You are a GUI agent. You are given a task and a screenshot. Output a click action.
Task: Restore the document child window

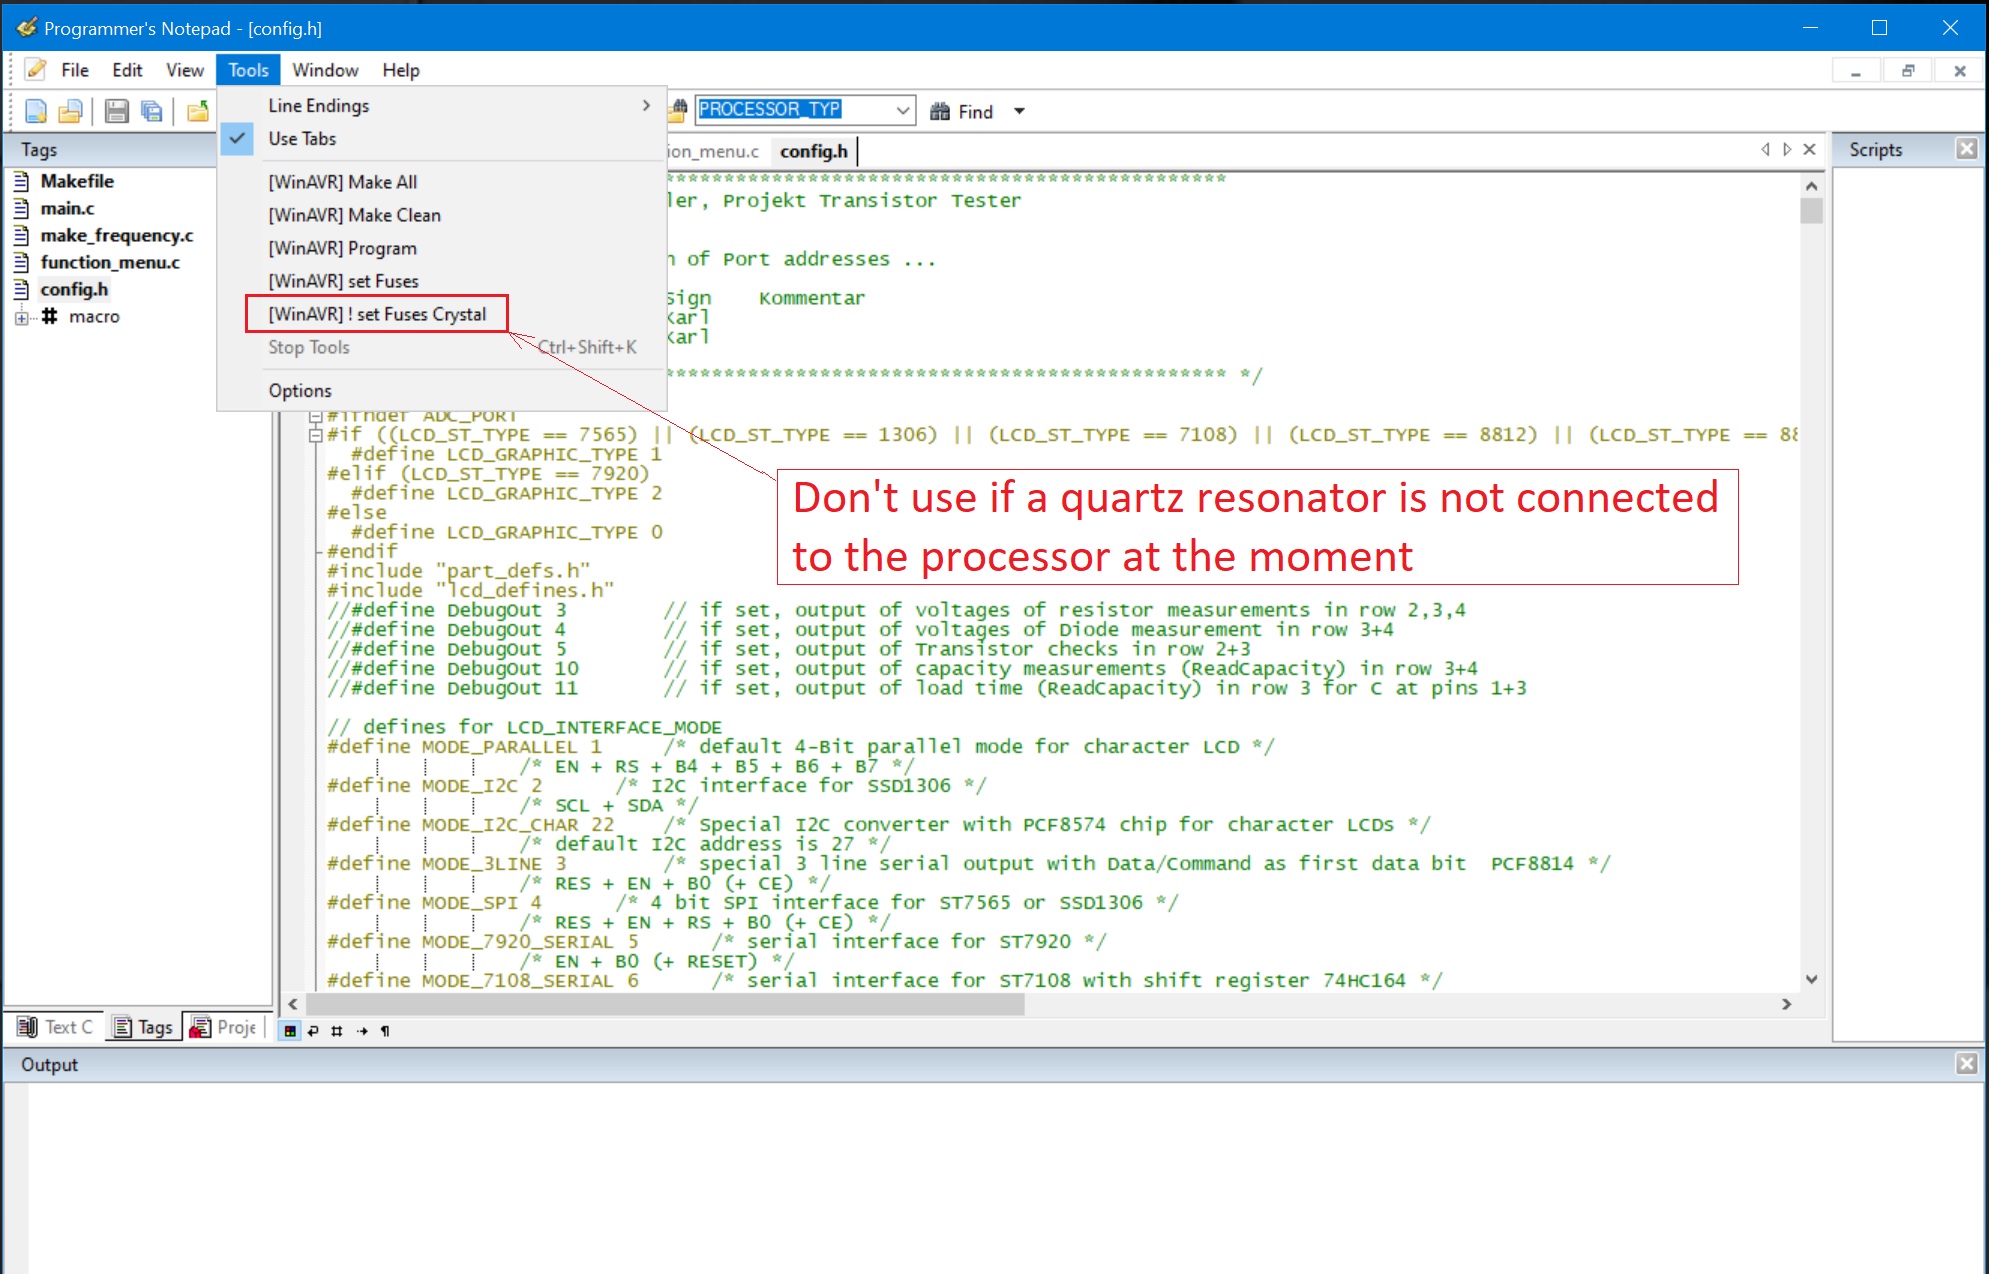pos(1908,70)
